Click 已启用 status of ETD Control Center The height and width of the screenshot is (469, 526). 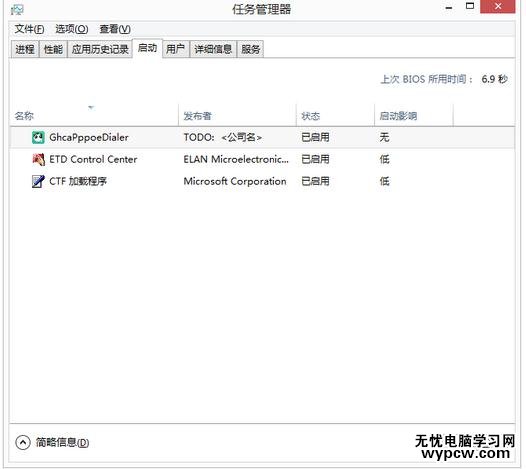pos(315,159)
